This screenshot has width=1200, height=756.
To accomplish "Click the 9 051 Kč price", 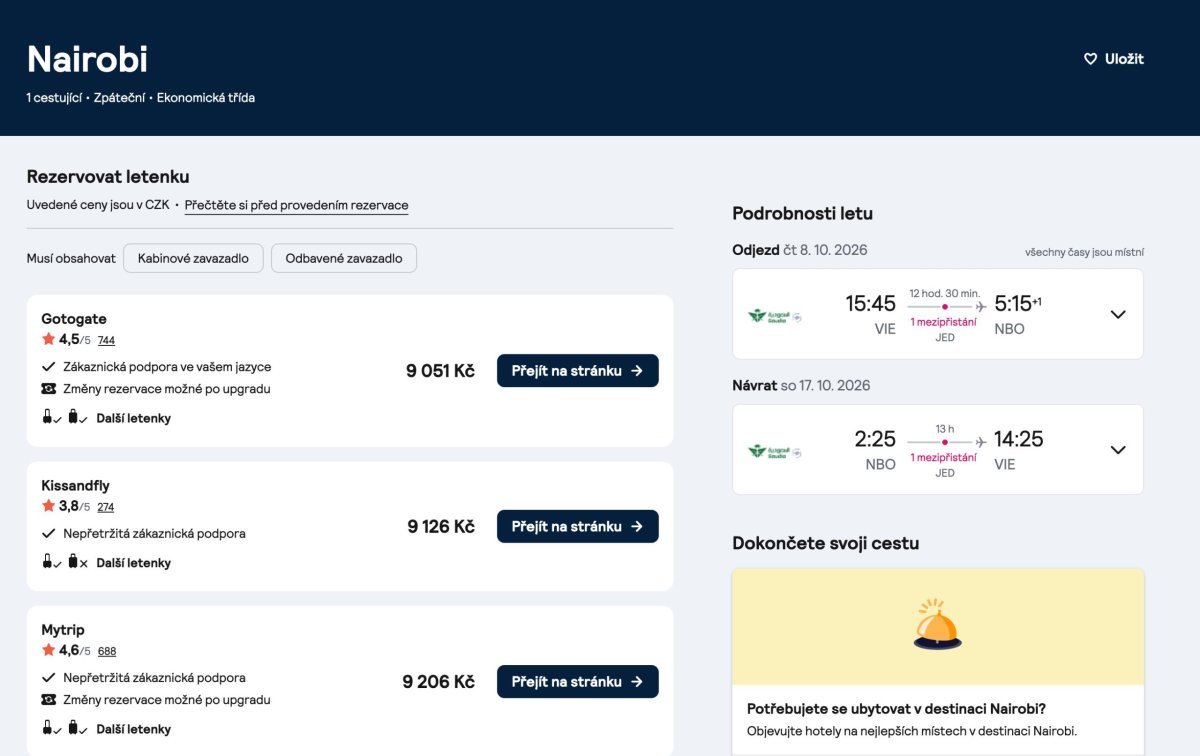I will point(440,371).
